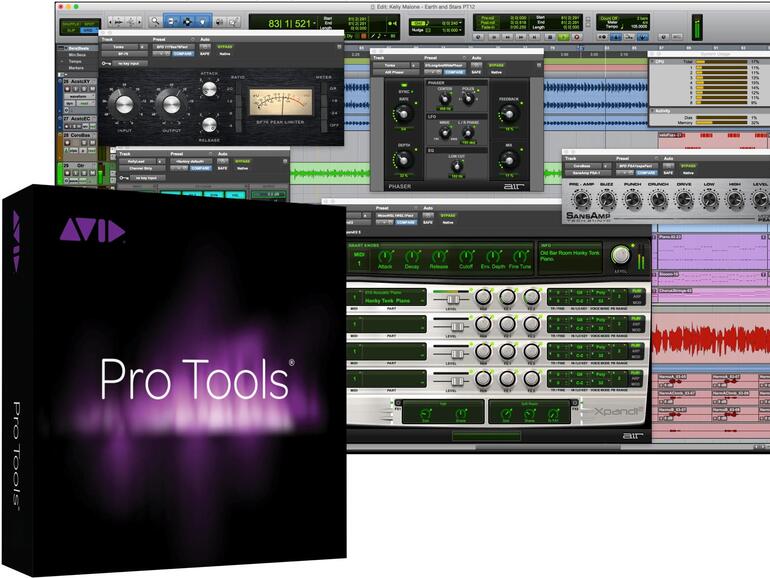Bypass the SansAmp PSA-1 plugin
Screen dimensions: 770x578
click(688, 166)
